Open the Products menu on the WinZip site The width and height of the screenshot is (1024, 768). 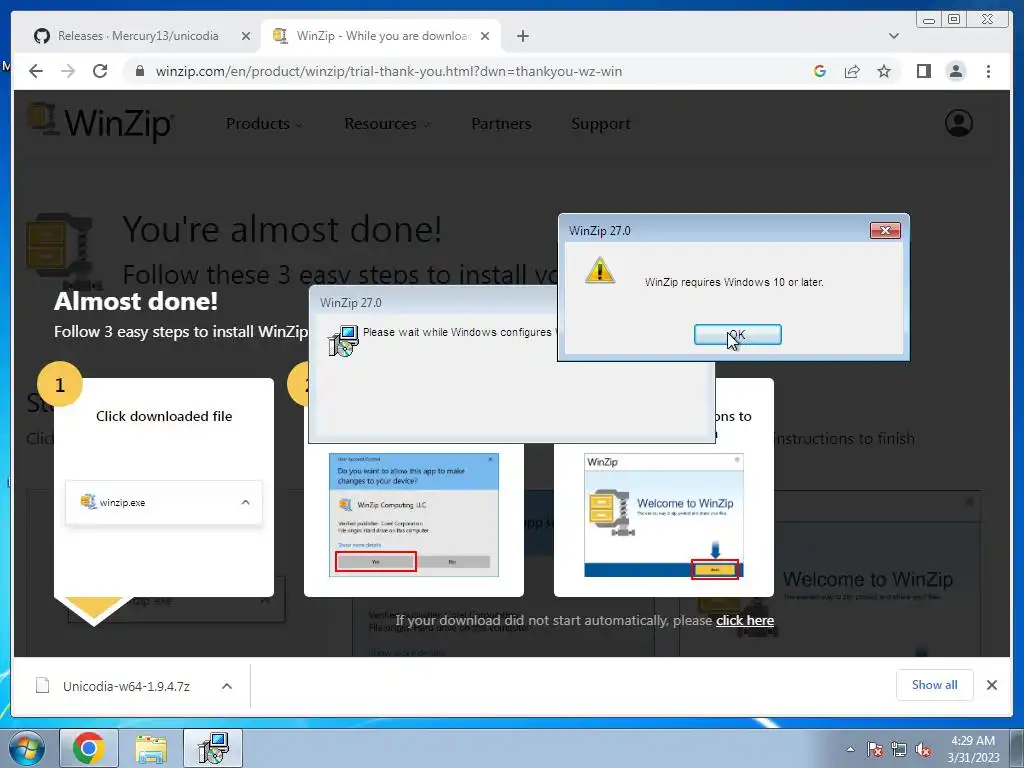(263, 123)
